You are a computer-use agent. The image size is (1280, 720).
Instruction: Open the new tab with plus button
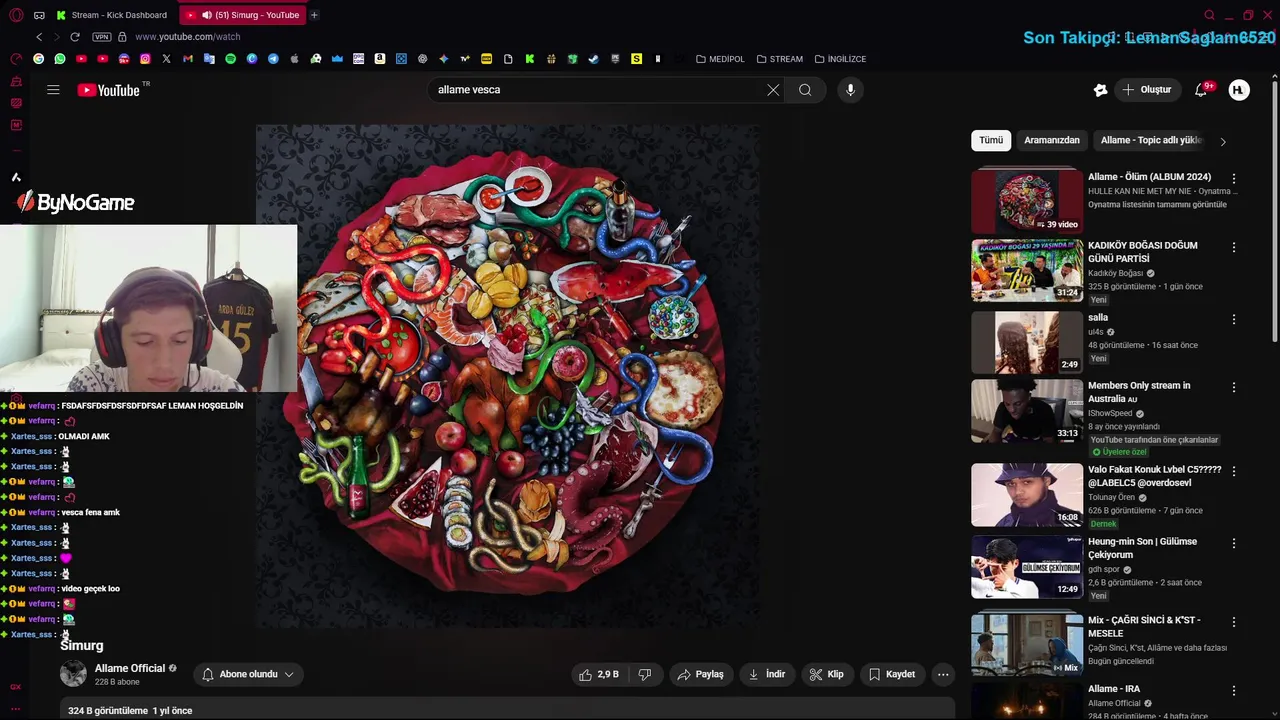pos(314,15)
